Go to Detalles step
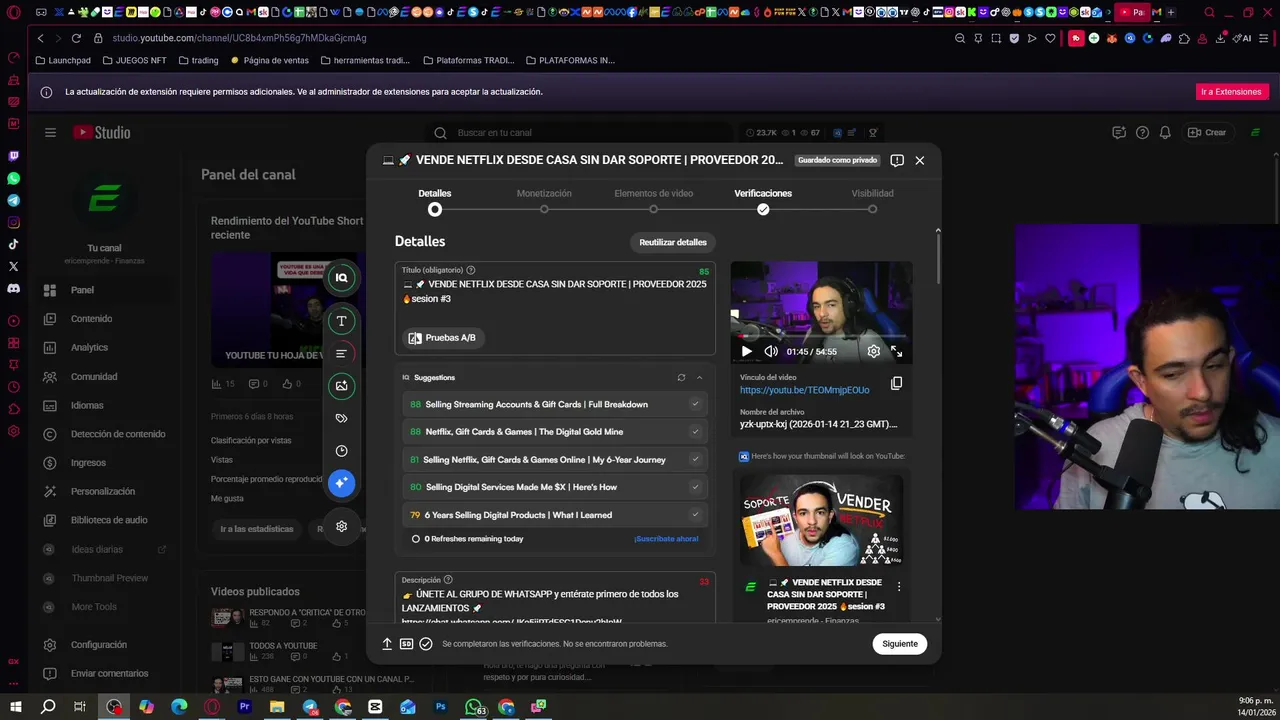1280x720 pixels. tap(434, 200)
